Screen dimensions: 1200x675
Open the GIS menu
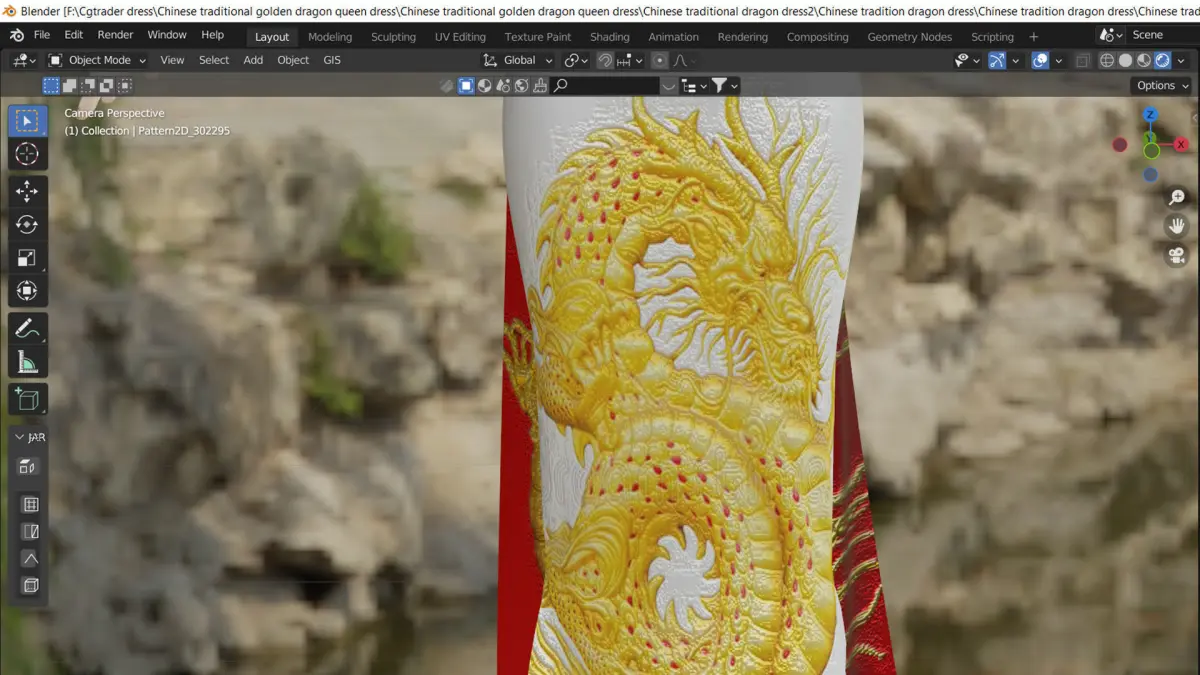click(332, 60)
